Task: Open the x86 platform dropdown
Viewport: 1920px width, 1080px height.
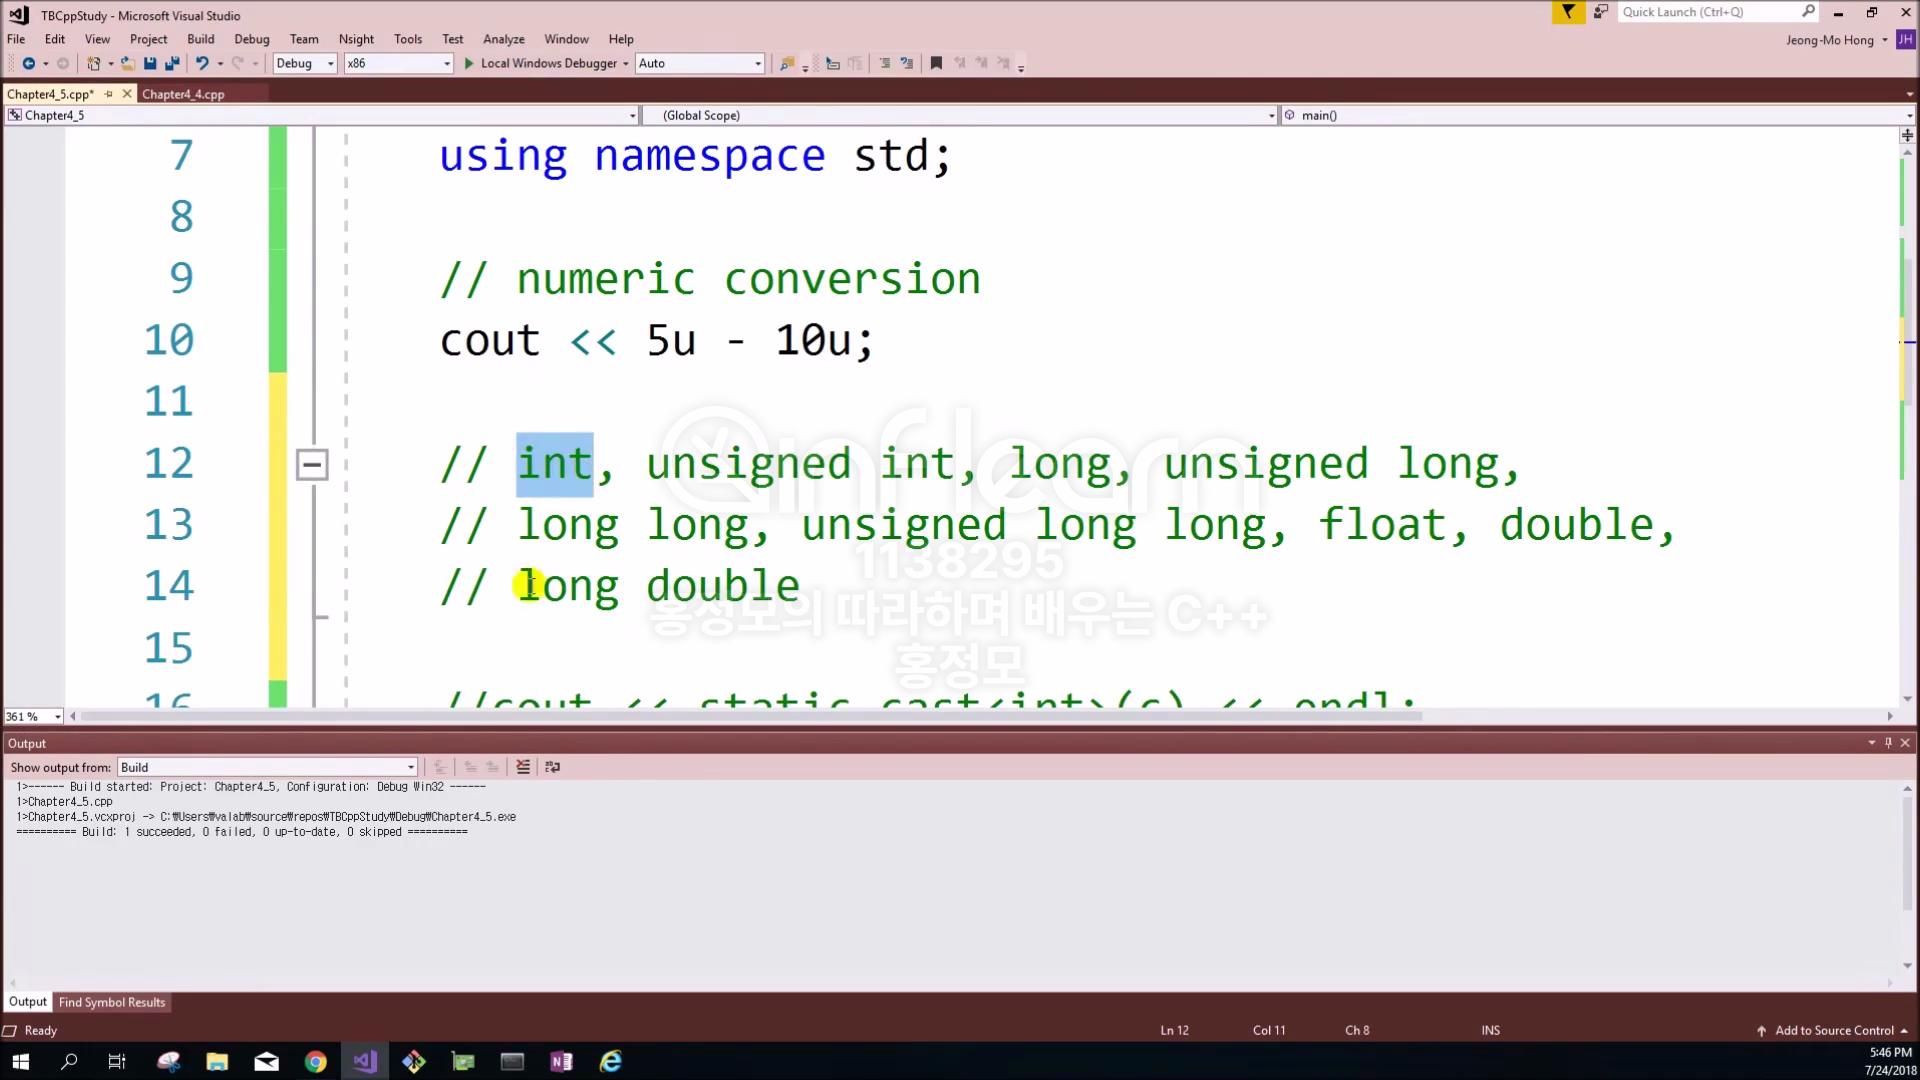Action: click(x=398, y=63)
